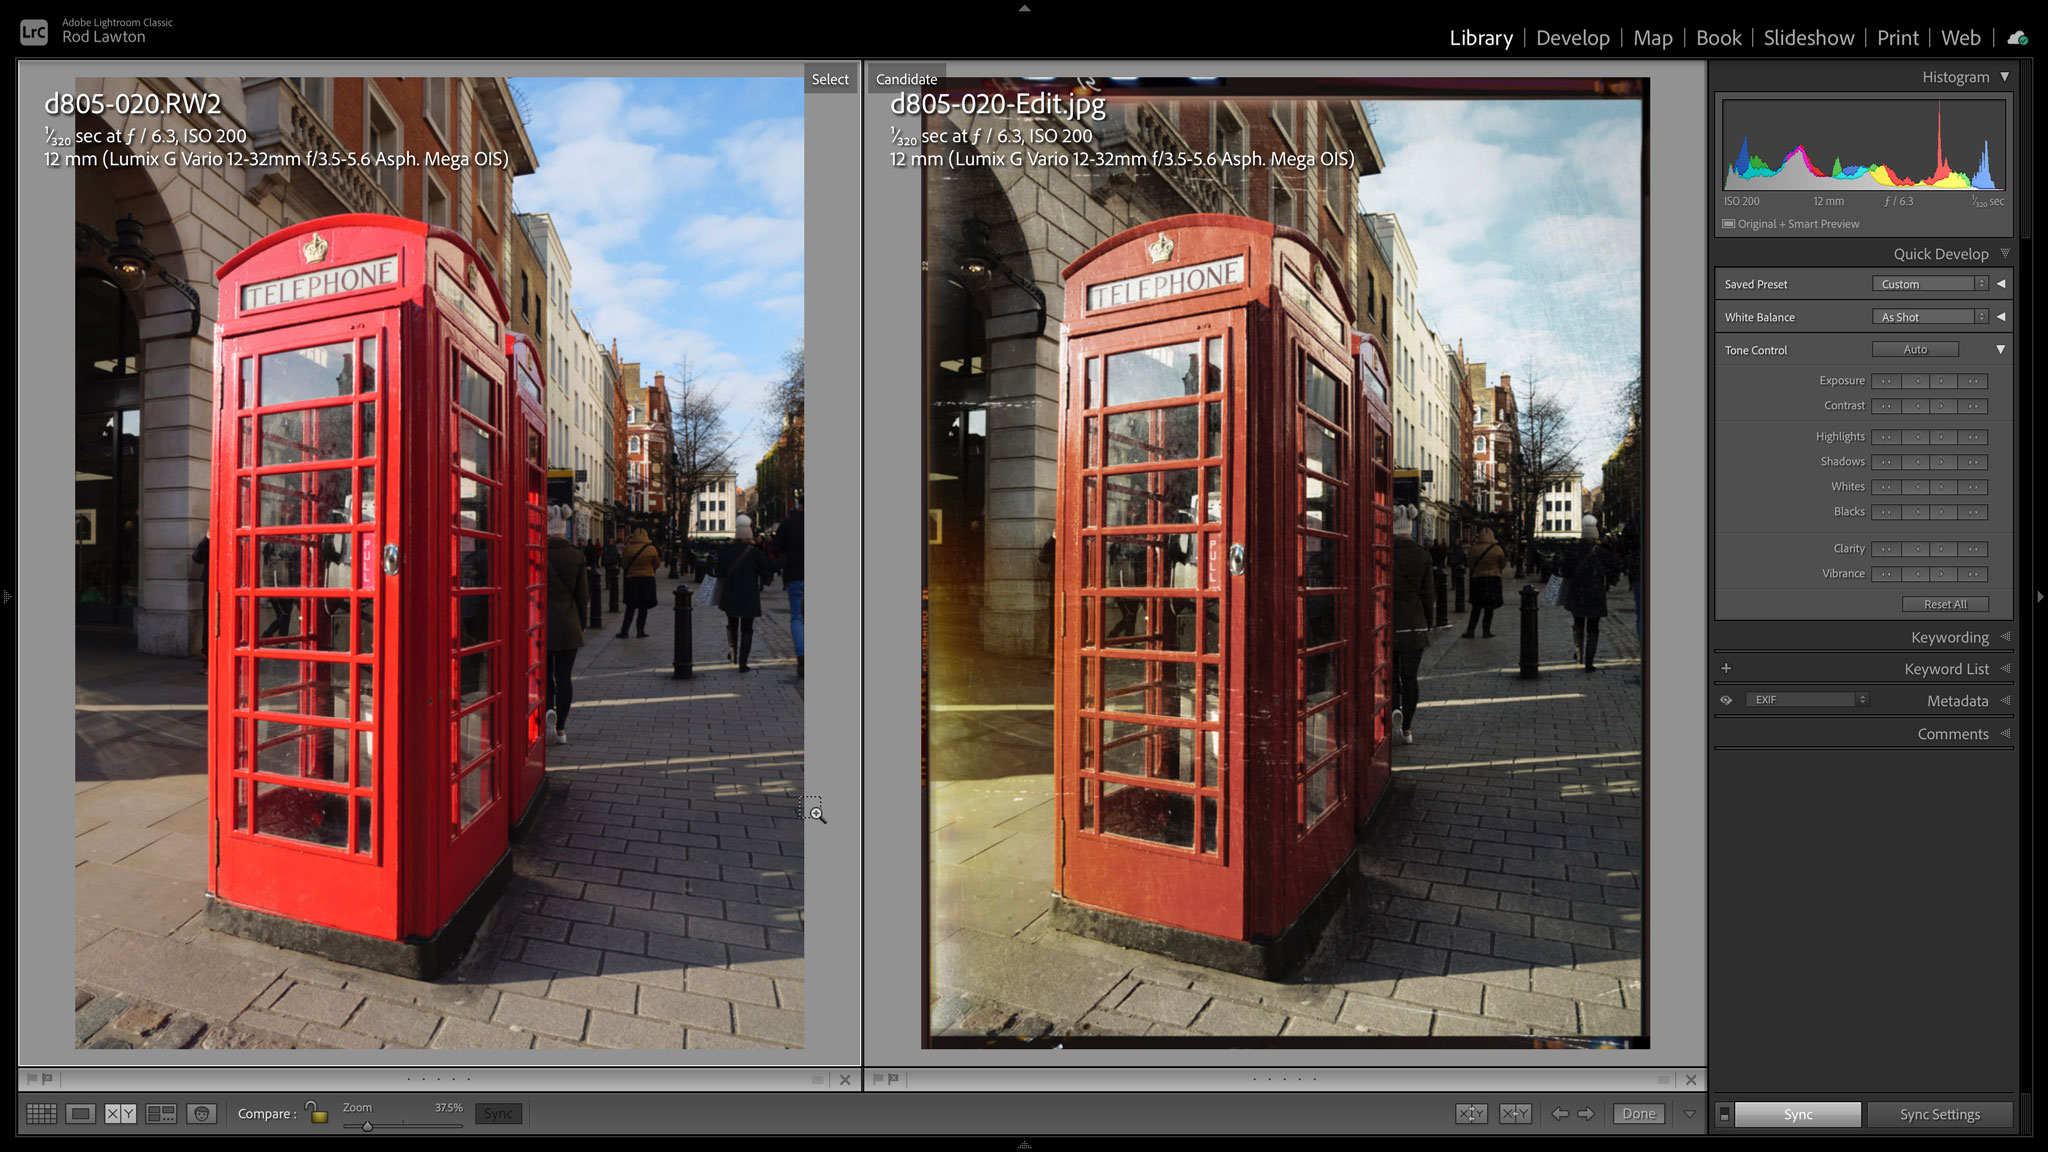The width and height of the screenshot is (2048, 1152).
Task: Click the next photo arrow
Action: 1585,1113
